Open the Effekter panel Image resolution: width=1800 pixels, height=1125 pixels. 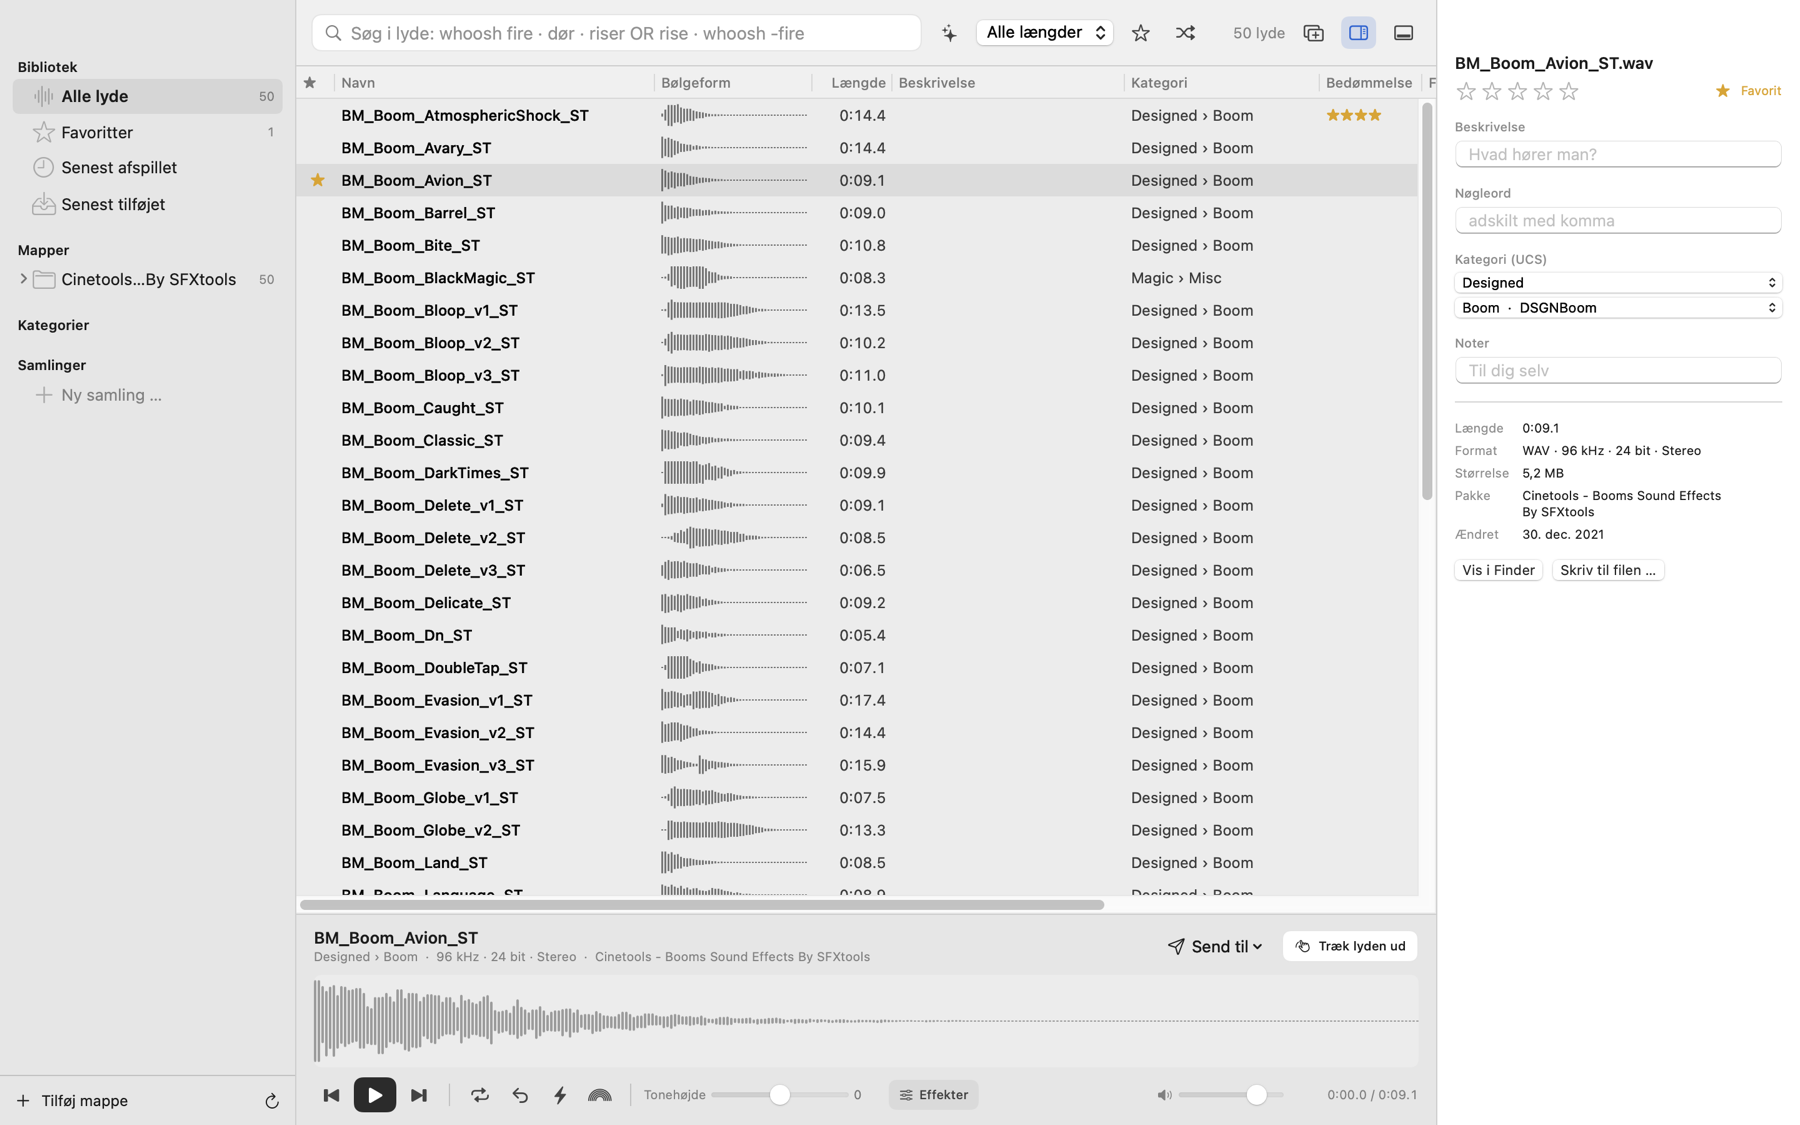coord(934,1095)
